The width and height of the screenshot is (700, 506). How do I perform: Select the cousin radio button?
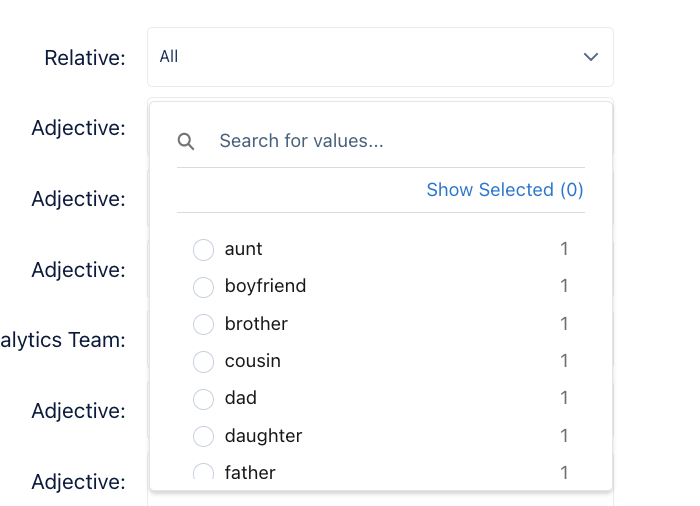(x=203, y=361)
